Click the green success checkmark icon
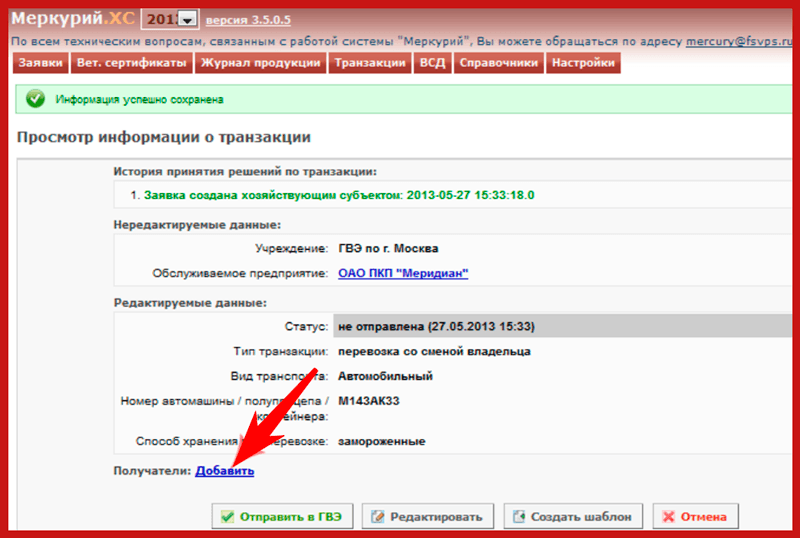This screenshot has width=800, height=538. tap(35, 99)
